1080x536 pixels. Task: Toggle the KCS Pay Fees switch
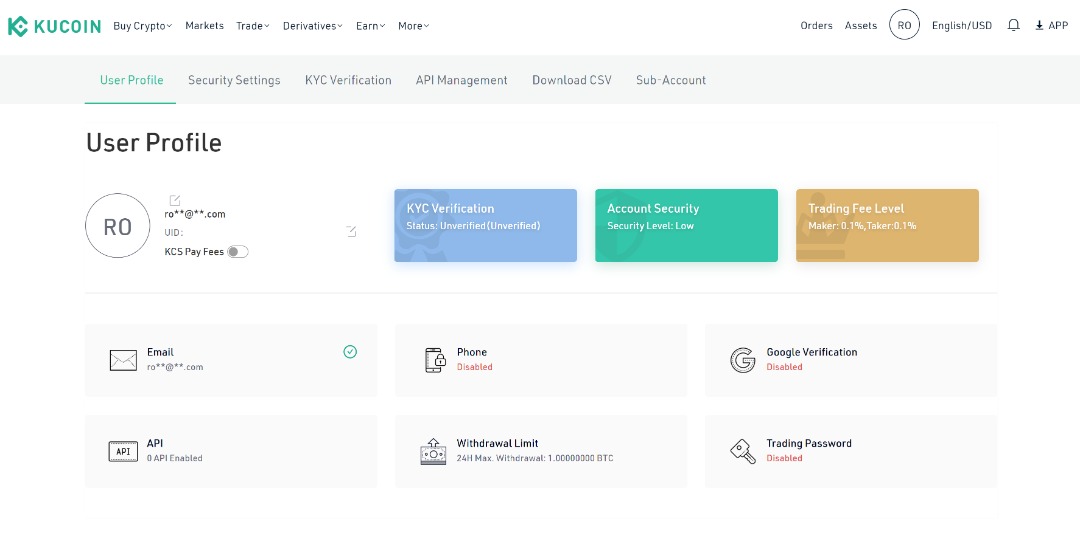[x=237, y=252]
